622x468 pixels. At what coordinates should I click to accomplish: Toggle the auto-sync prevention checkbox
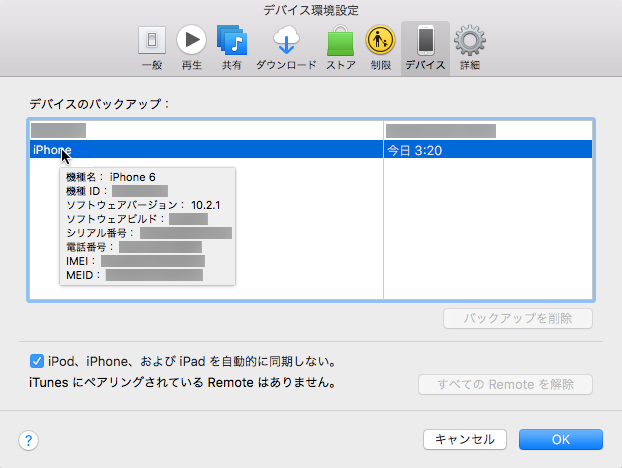[36, 361]
